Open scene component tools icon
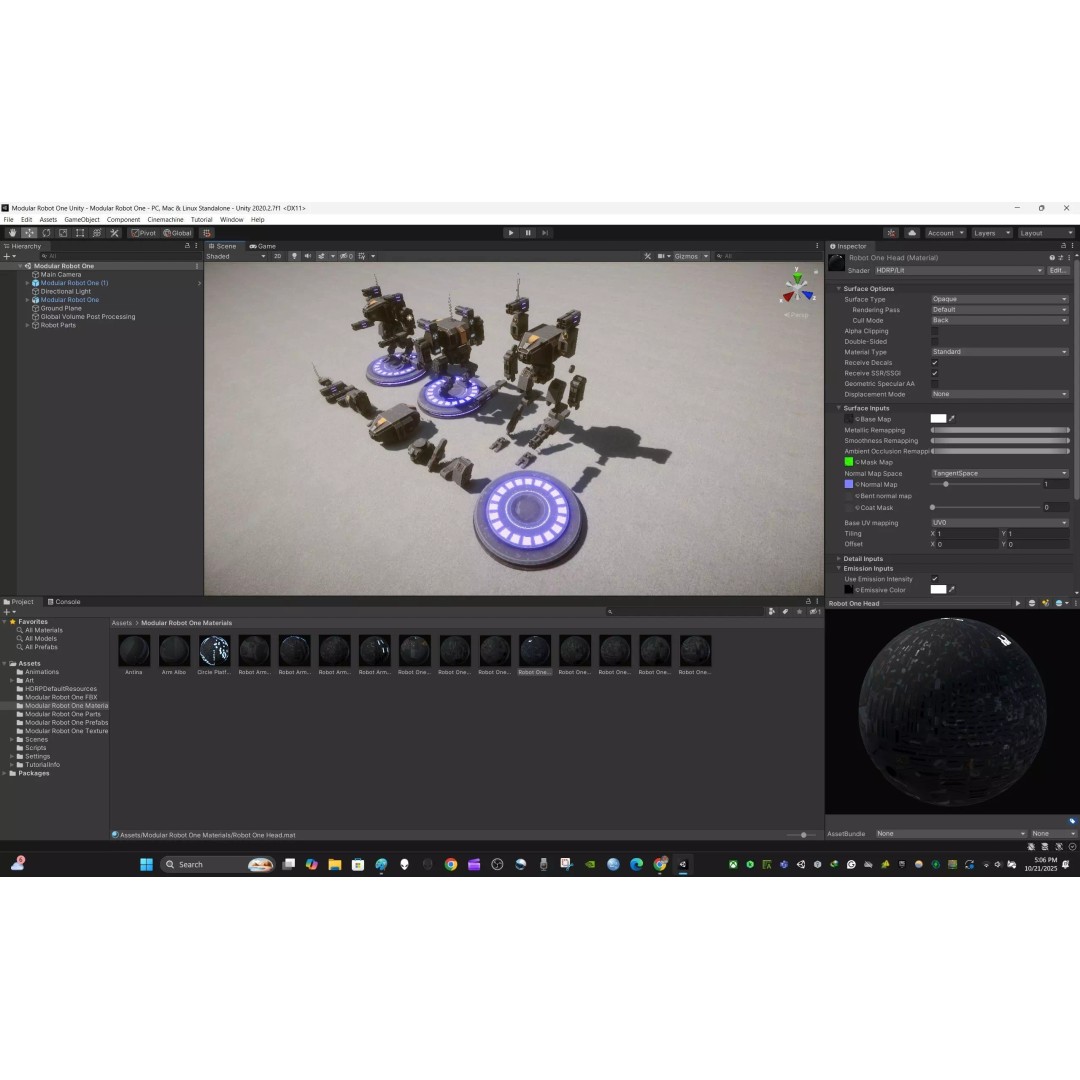The width and height of the screenshot is (1080, 1080). [x=647, y=256]
